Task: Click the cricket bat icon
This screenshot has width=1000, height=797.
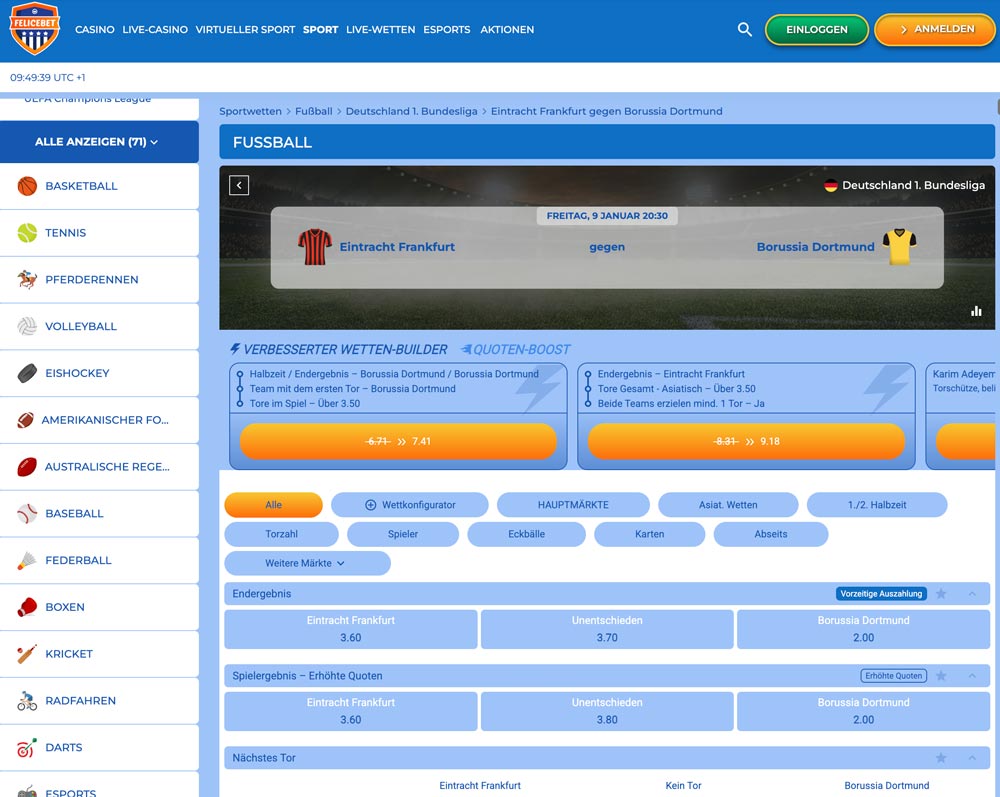Action: point(27,654)
